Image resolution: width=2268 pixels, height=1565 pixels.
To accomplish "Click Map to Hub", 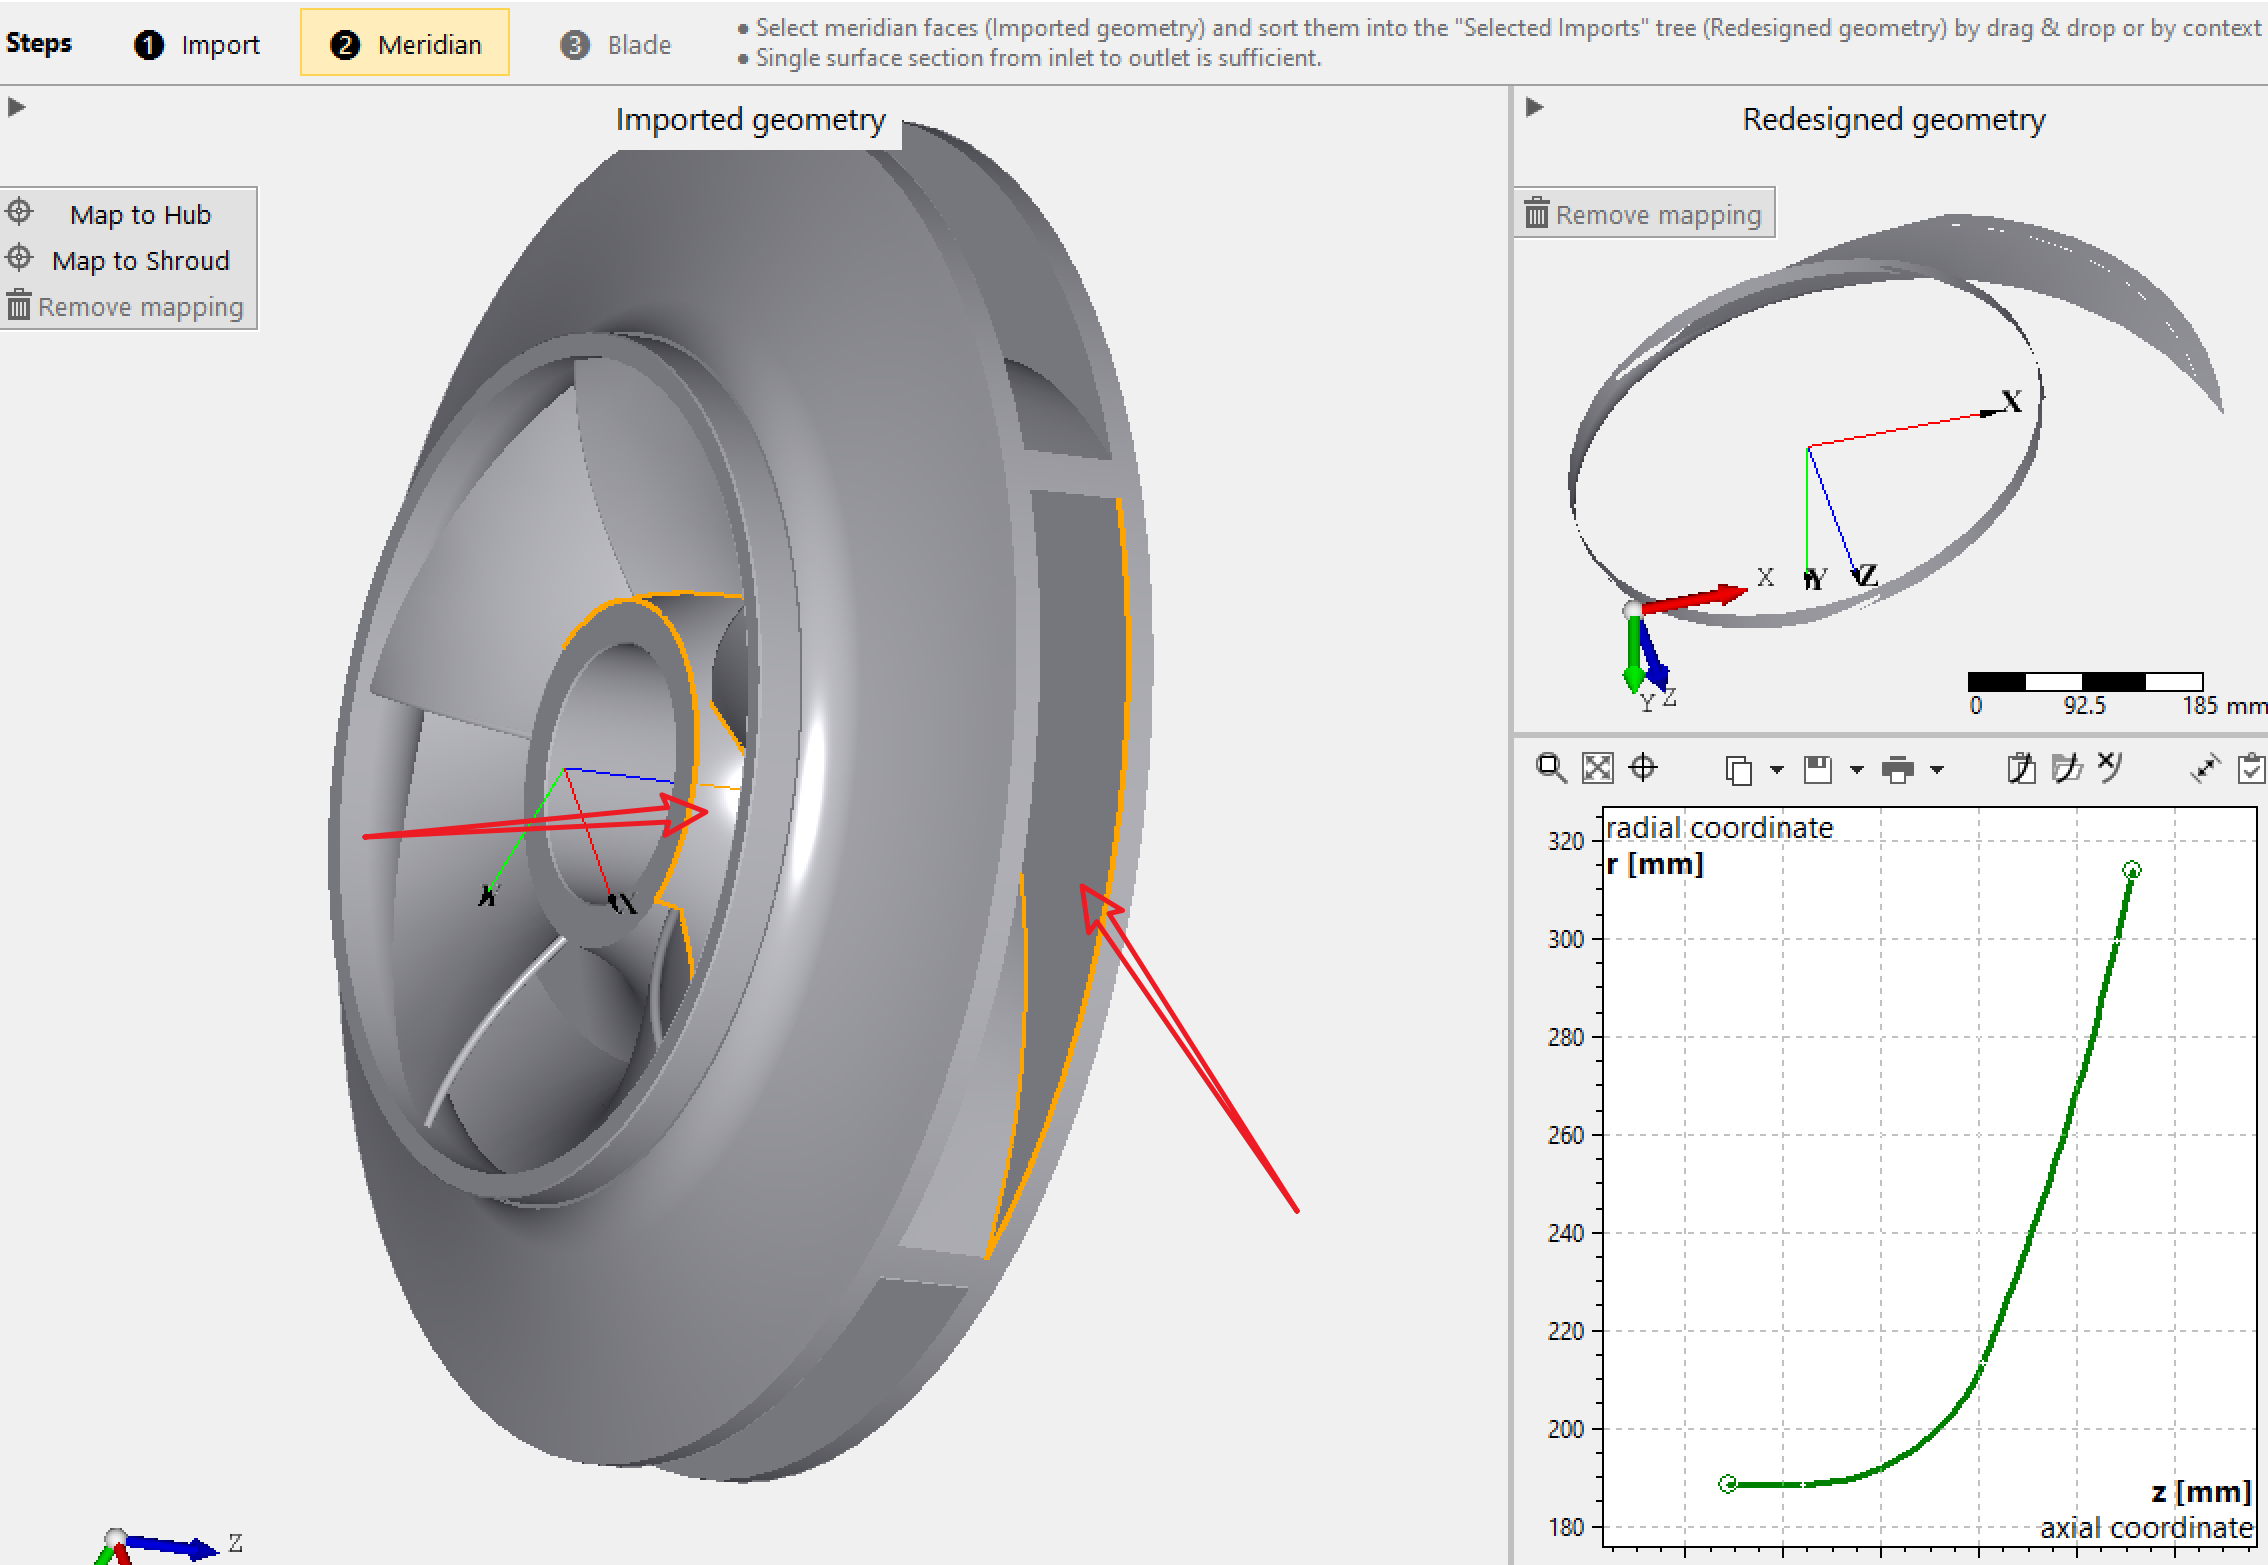I will [x=128, y=214].
